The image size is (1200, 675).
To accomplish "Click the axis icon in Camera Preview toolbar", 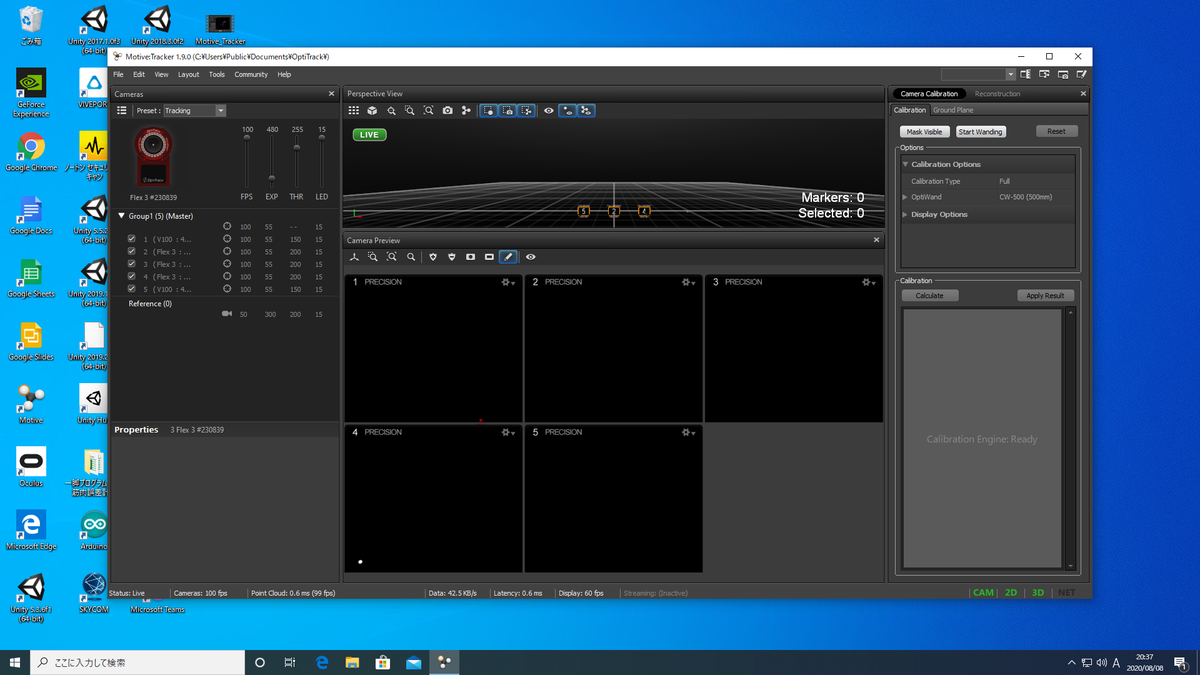I will [x=354, y=257].
